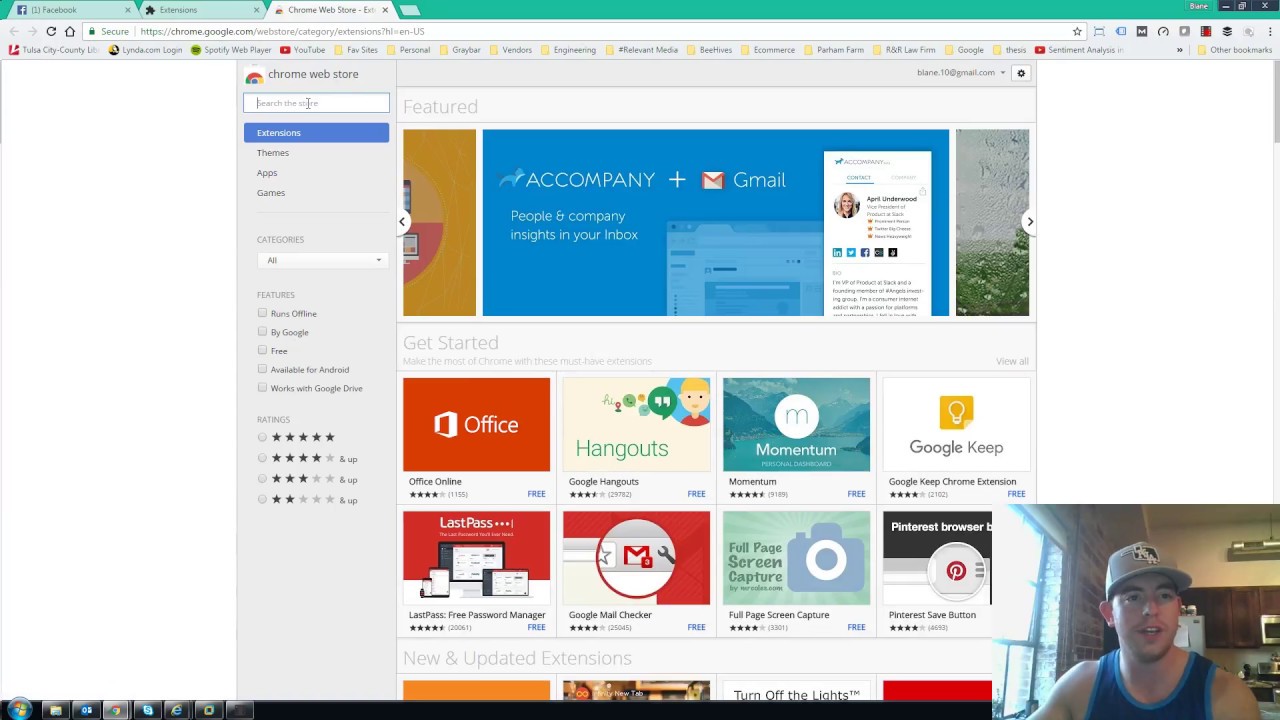1280x720 pixels.
Task: Open the Vendors bookmark folder
Action: [510, 50]
